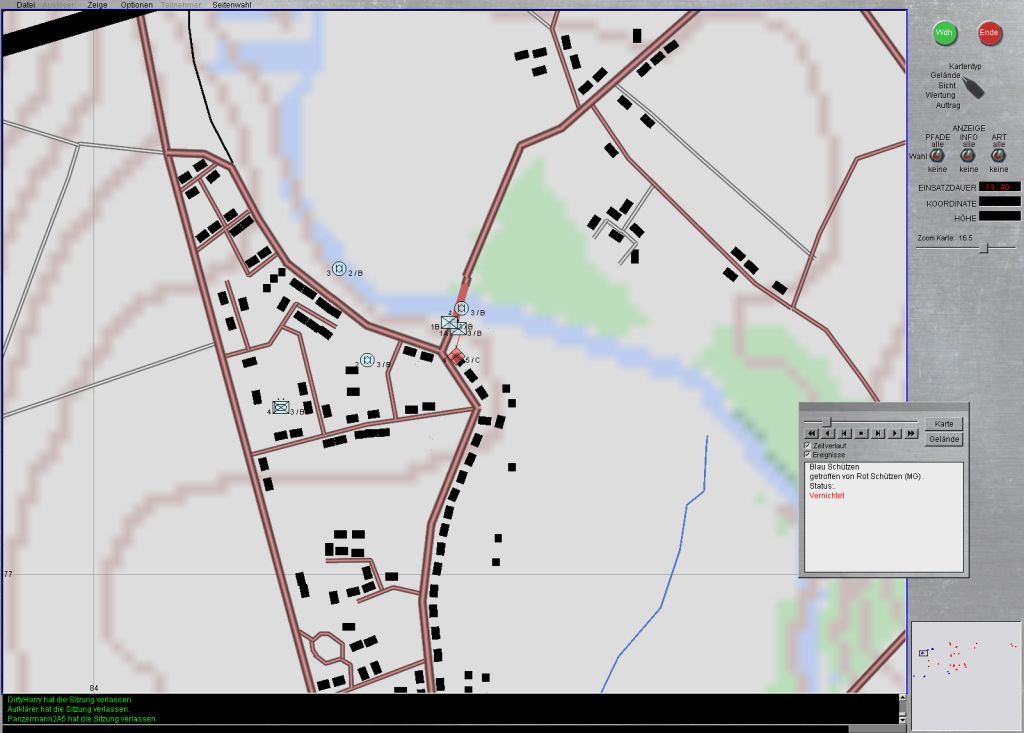Click the fast rewind playback button
1024x733 pixels.
click(x=811, y=433)
